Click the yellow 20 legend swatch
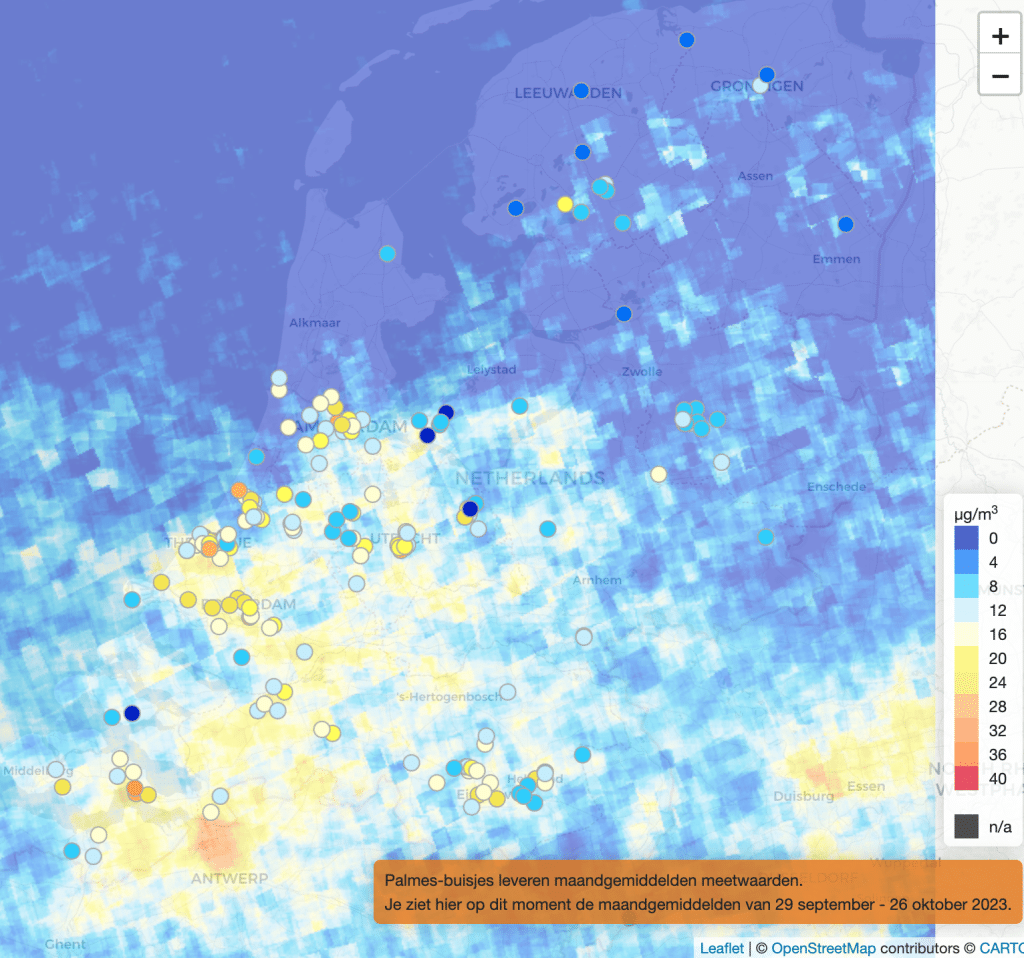The width and height of the screenshot is (1024, 958). pos(966,658)
